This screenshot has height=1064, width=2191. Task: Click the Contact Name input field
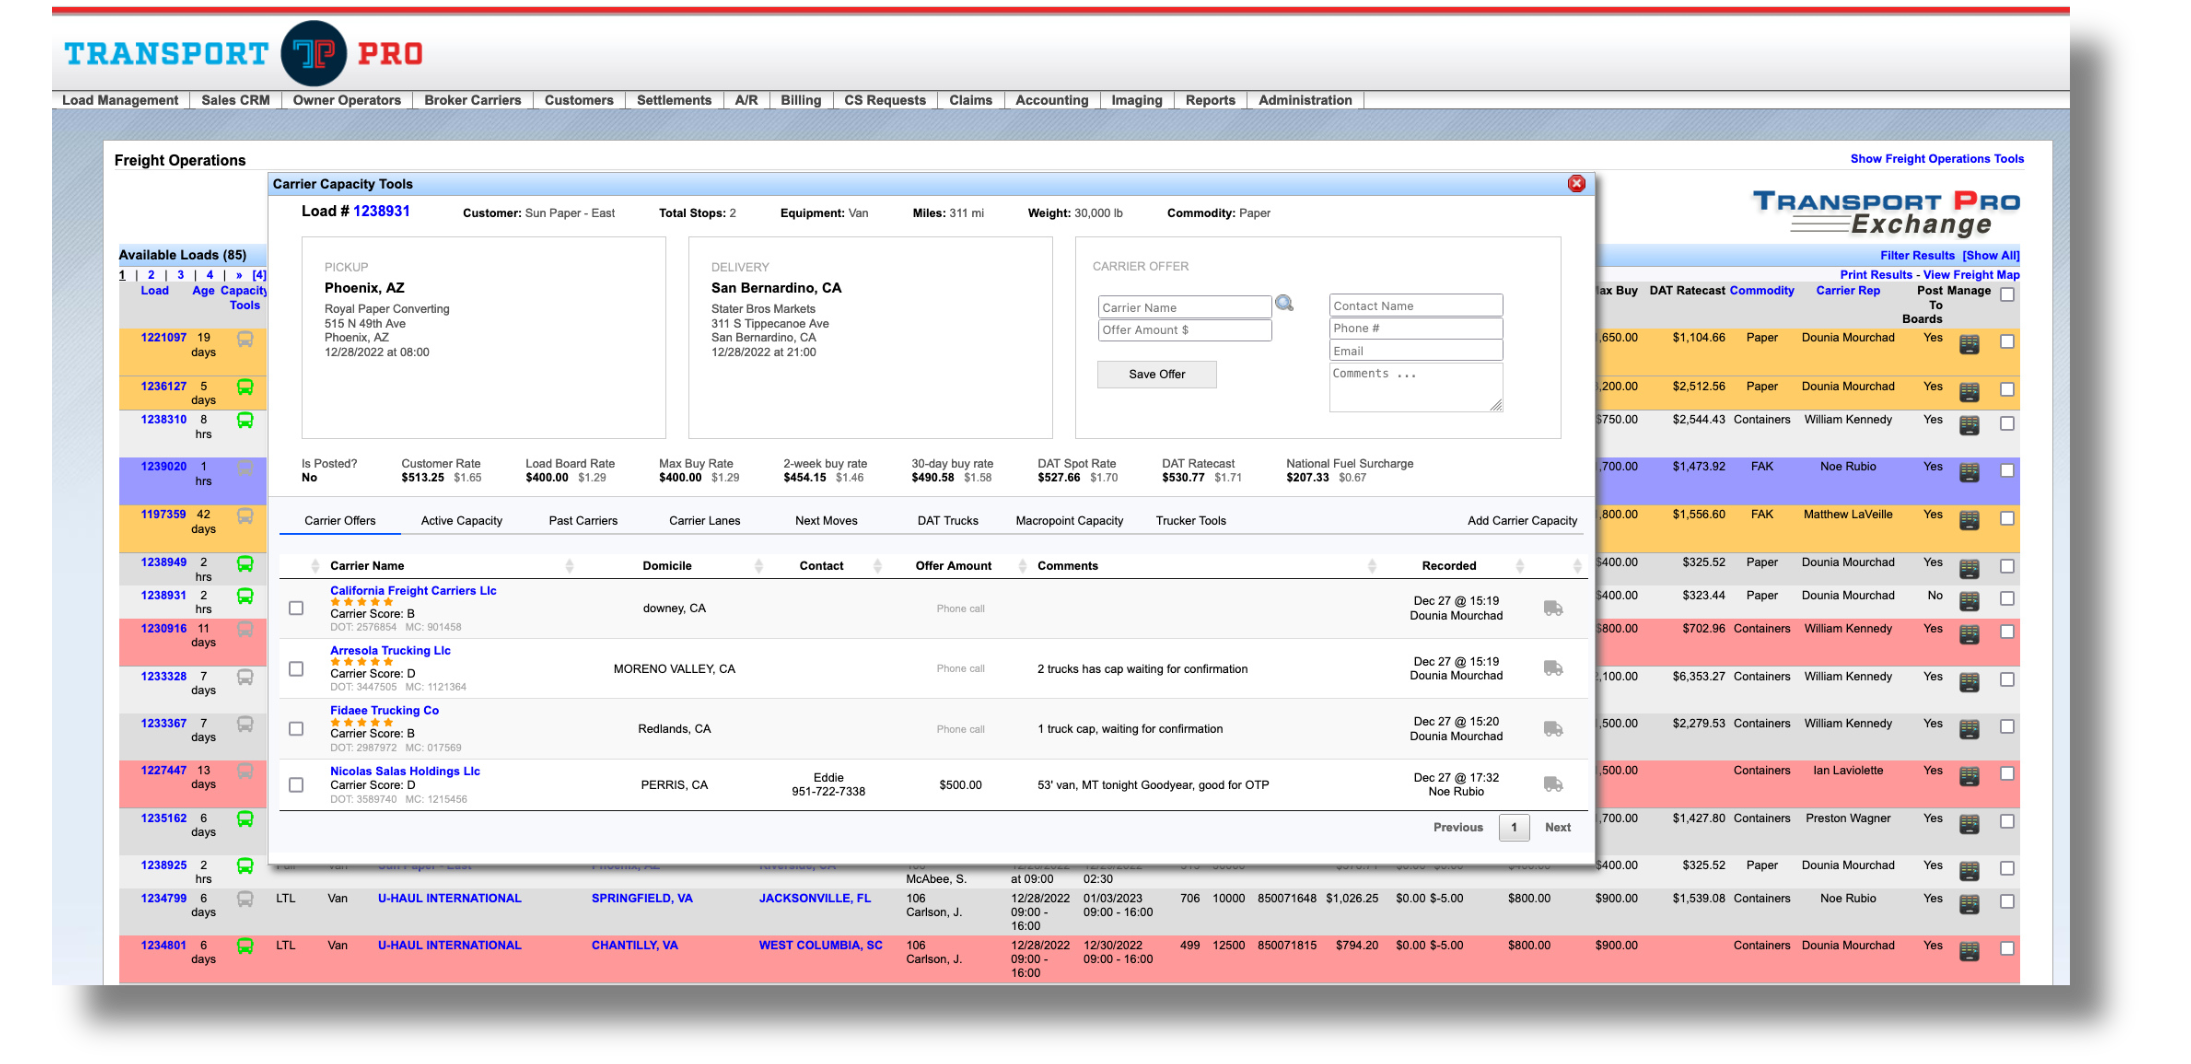point(1415,305)
